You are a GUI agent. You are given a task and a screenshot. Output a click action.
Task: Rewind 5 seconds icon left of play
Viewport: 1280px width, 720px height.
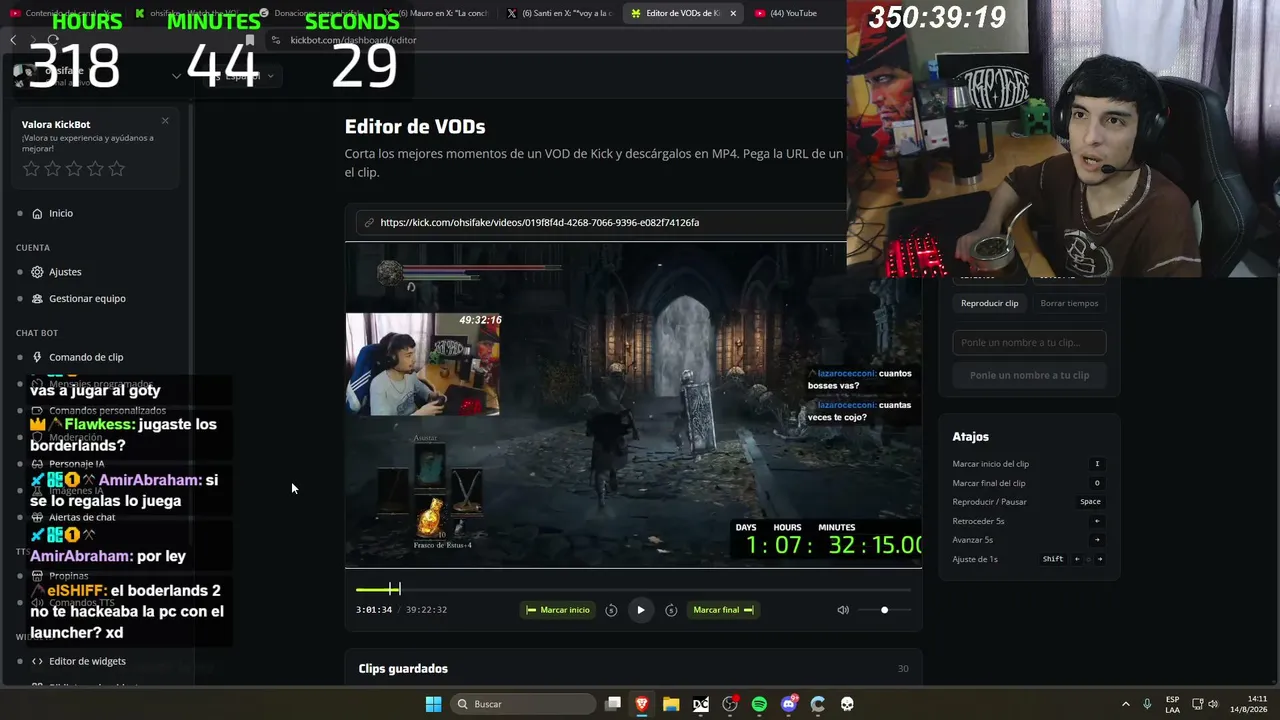611,610
